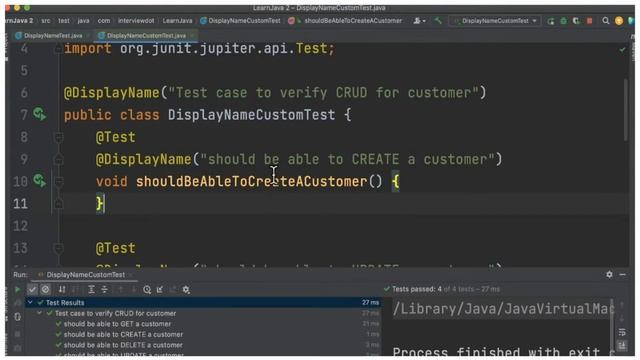Click DisplayNameCustomTest class breadcrumb

pos(240,20)
